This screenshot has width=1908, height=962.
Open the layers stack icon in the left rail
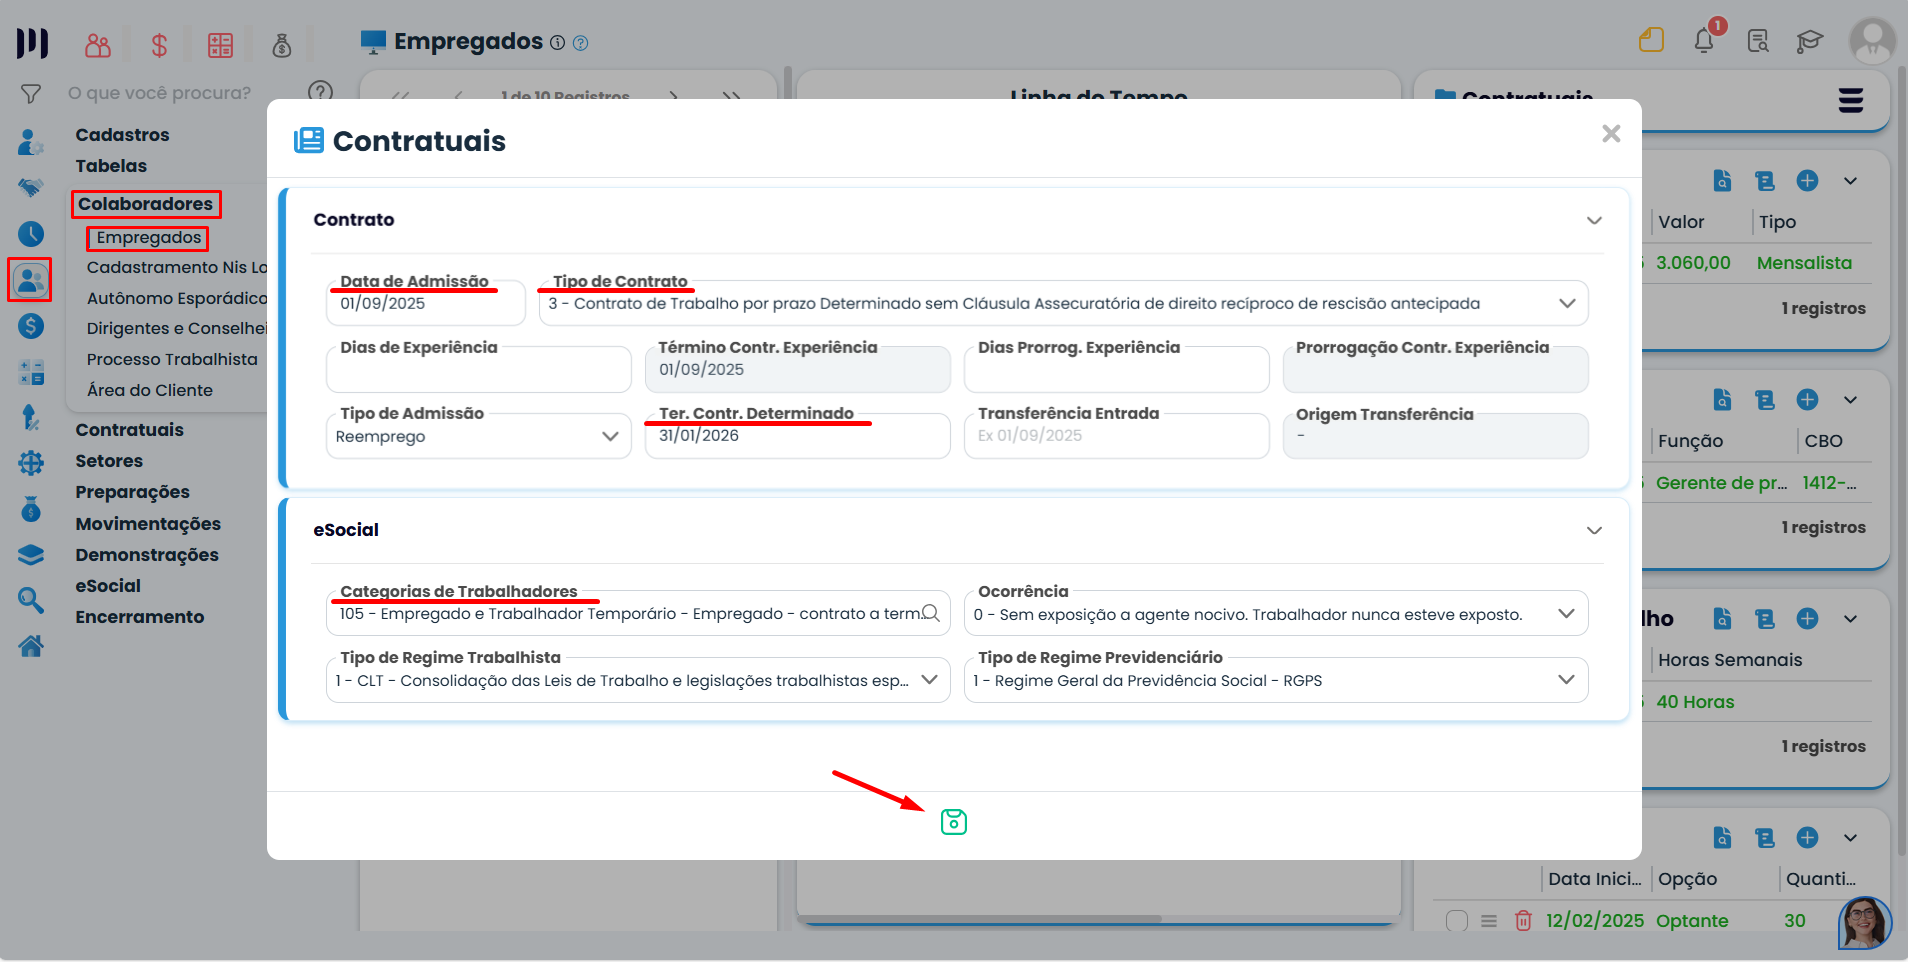coord(31,555)
